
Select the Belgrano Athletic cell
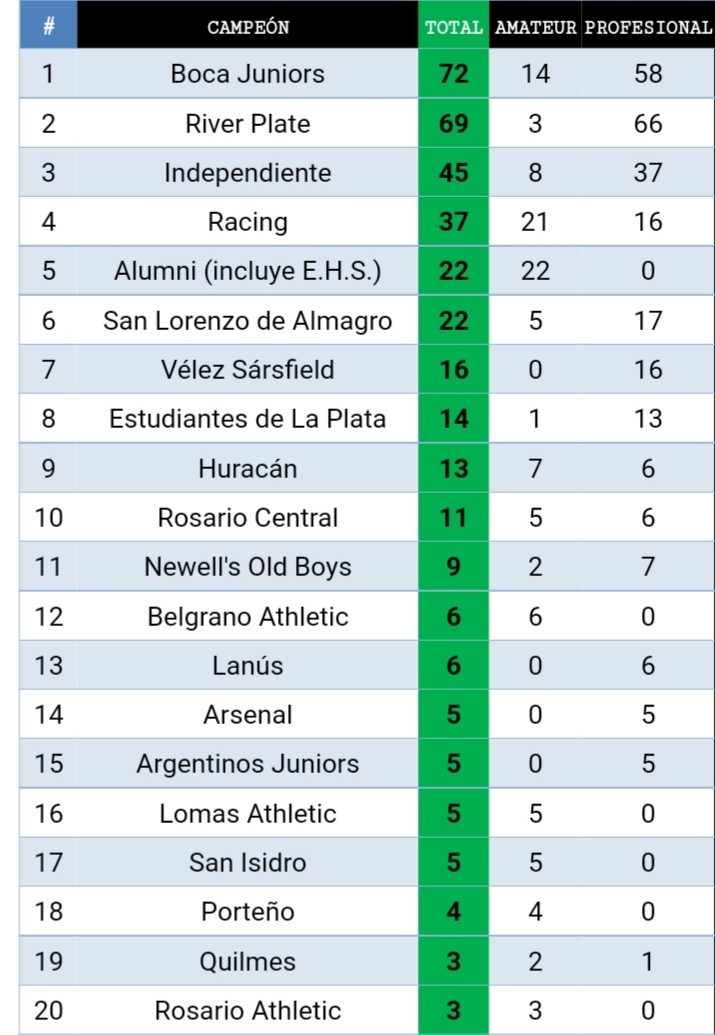[x=248, y=616]
